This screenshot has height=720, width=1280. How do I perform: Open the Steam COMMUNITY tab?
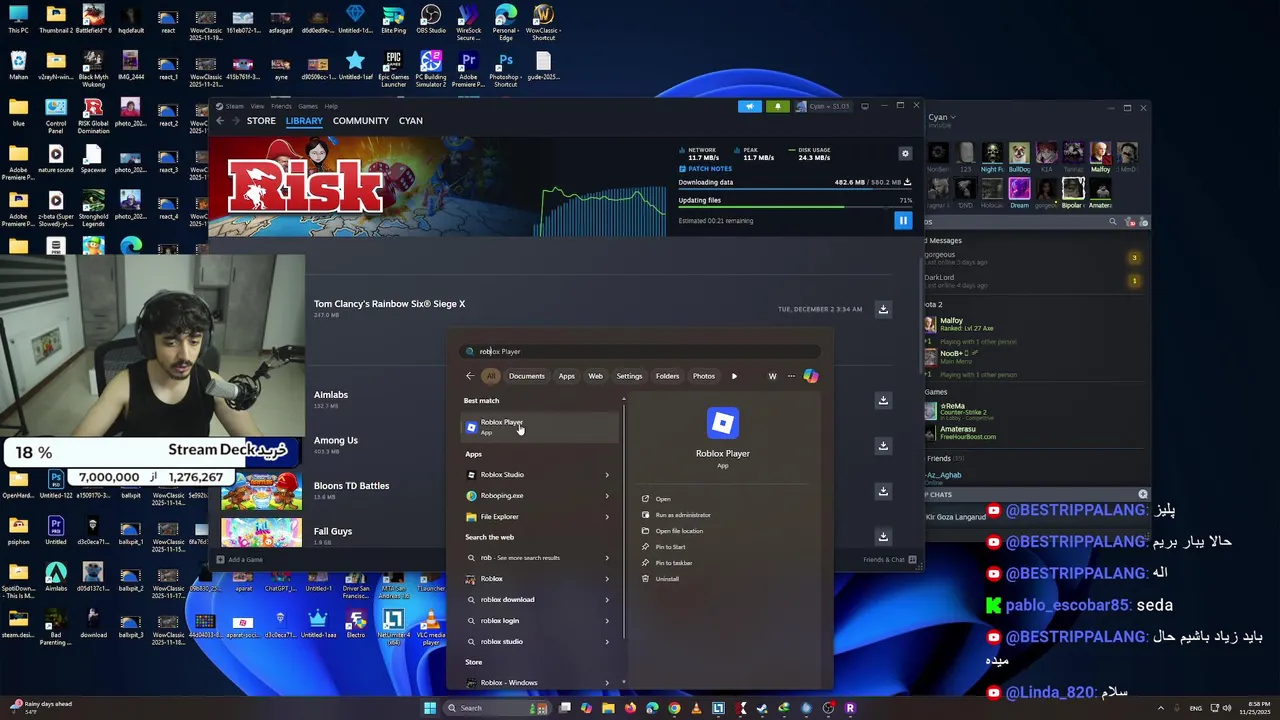pyautogui.click(x=361, y=121)
